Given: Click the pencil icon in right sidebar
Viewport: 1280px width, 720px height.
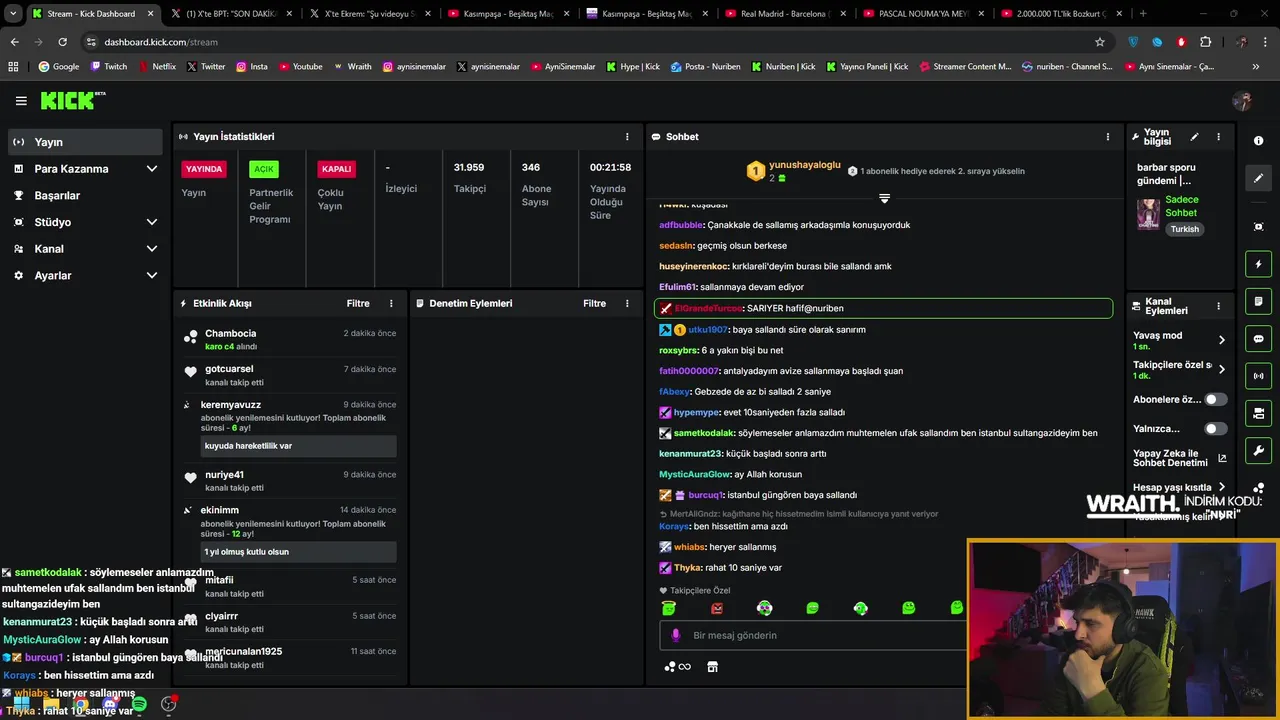Looking at the screenshot, I should [x=1259, y=178].
